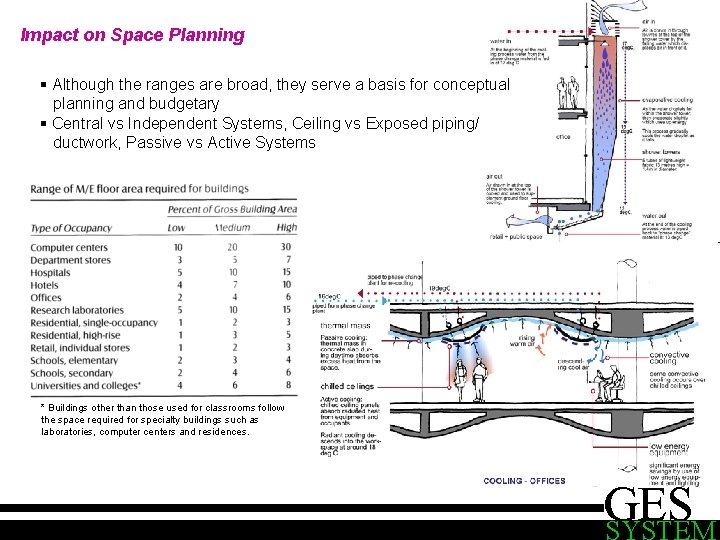Click the Medium value 20 for Computer centers

232,247
